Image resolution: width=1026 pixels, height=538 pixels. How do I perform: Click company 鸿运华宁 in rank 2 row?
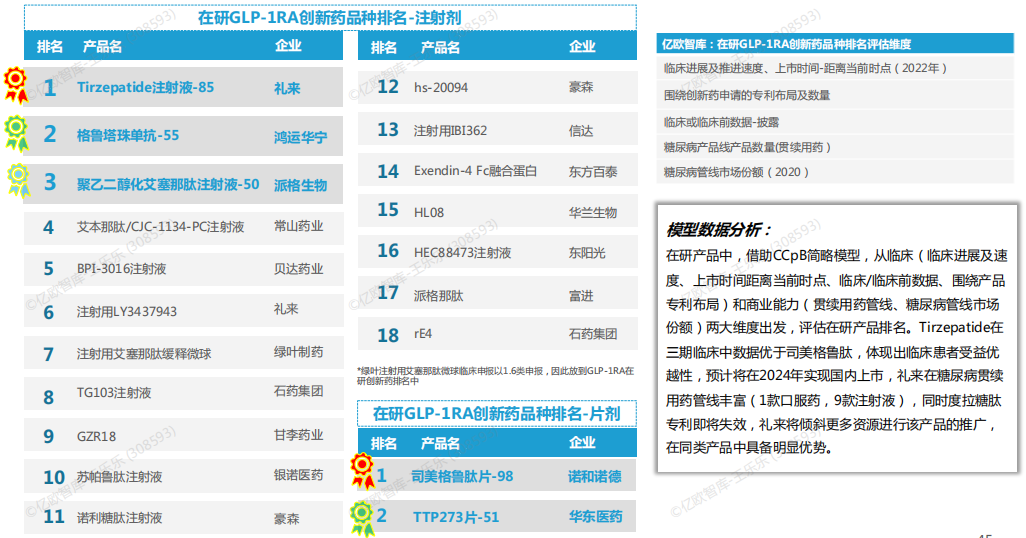pyautogui.click(x=300, y=137)
